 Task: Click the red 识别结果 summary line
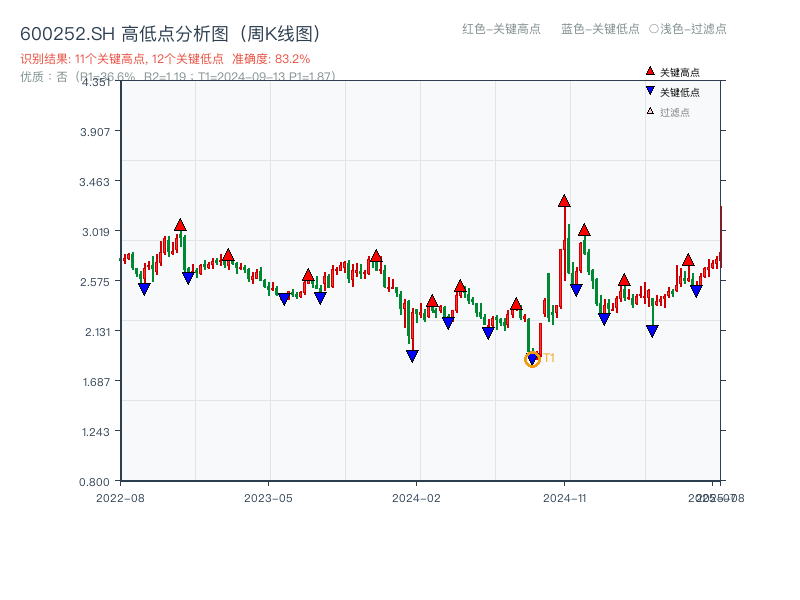pos(165,59)
